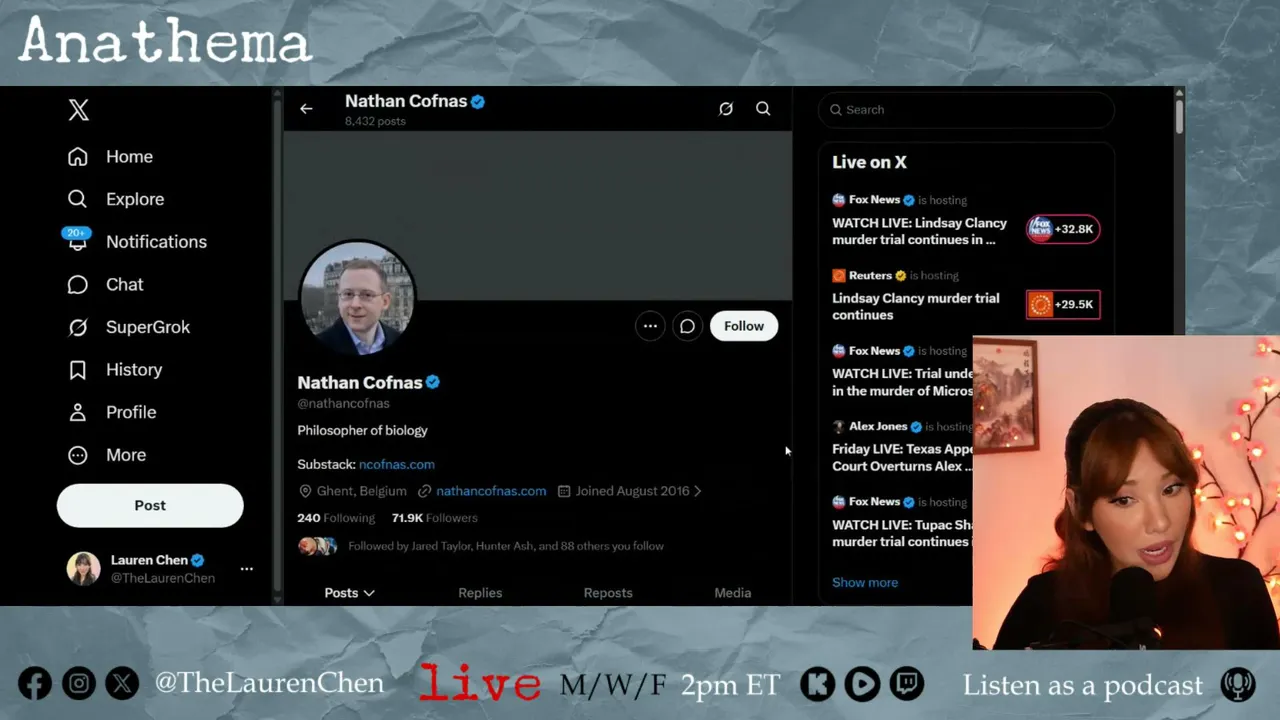Follow Nathan Cofnas

click(x=744, y=326)
